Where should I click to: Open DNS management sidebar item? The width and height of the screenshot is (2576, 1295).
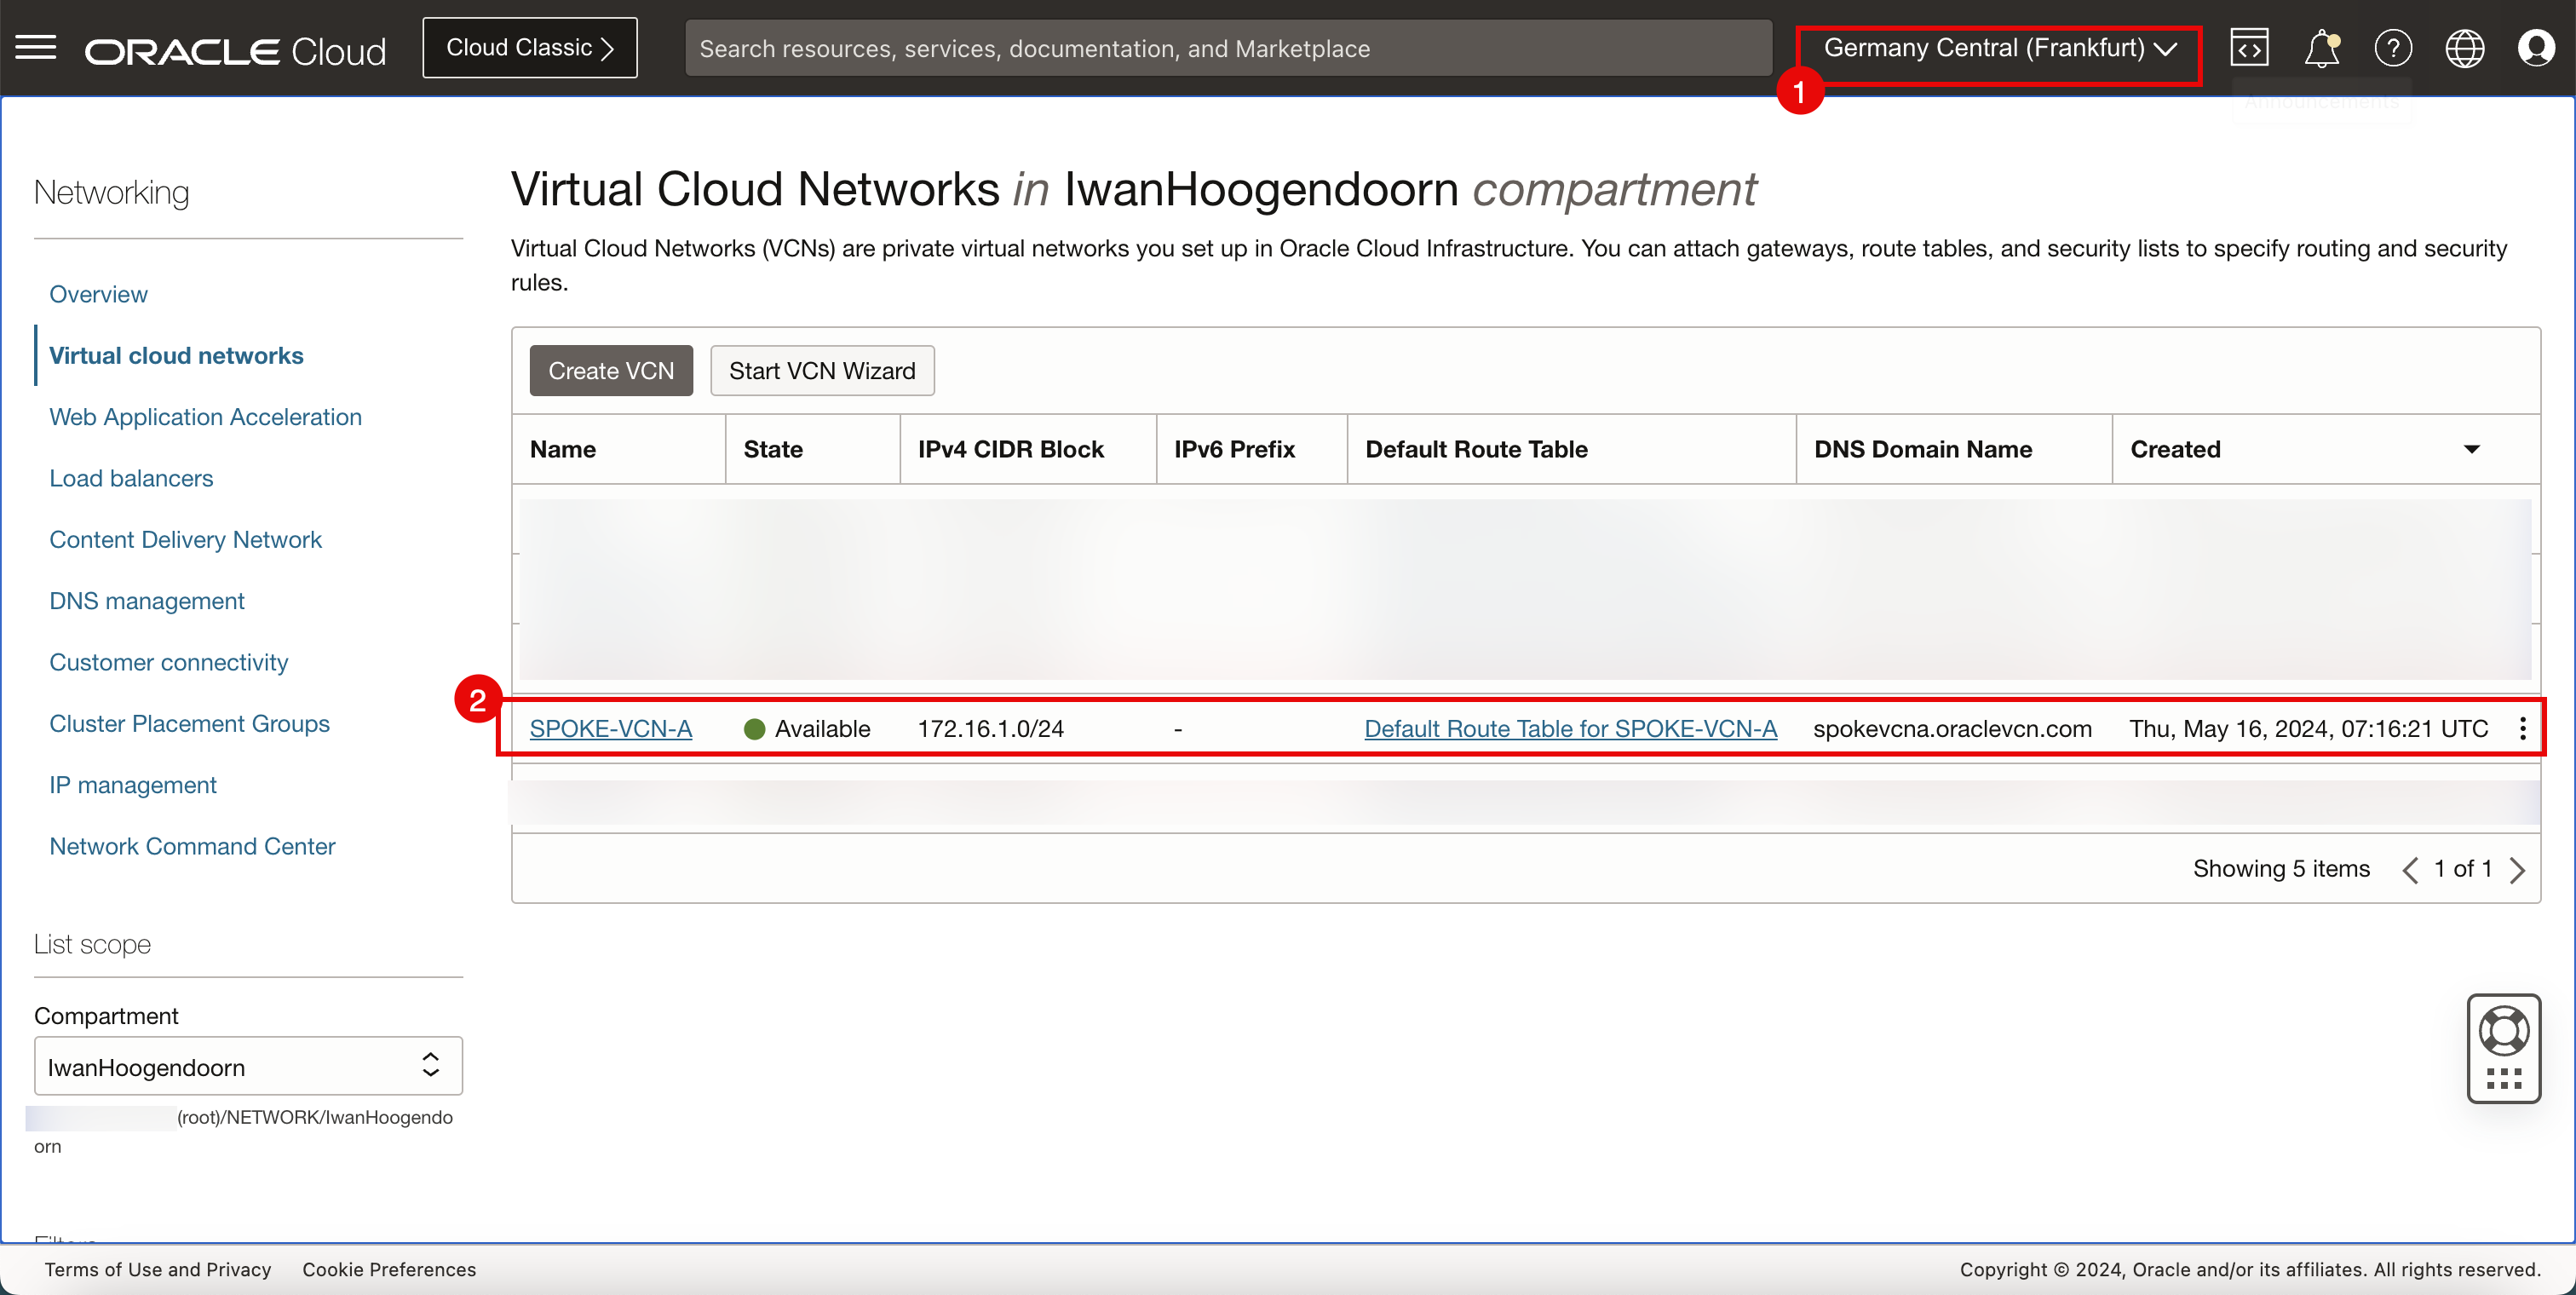(147, 601)
